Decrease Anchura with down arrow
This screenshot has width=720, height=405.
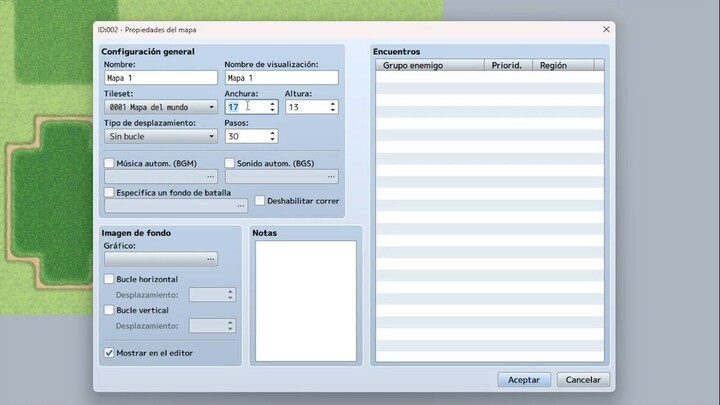[272, 110]
